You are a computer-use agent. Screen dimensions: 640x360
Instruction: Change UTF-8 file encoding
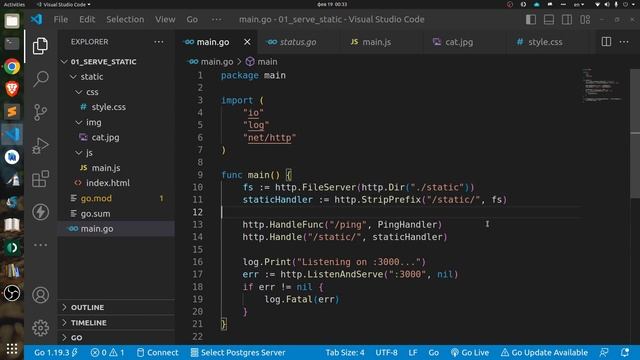[x=387, y=352]
